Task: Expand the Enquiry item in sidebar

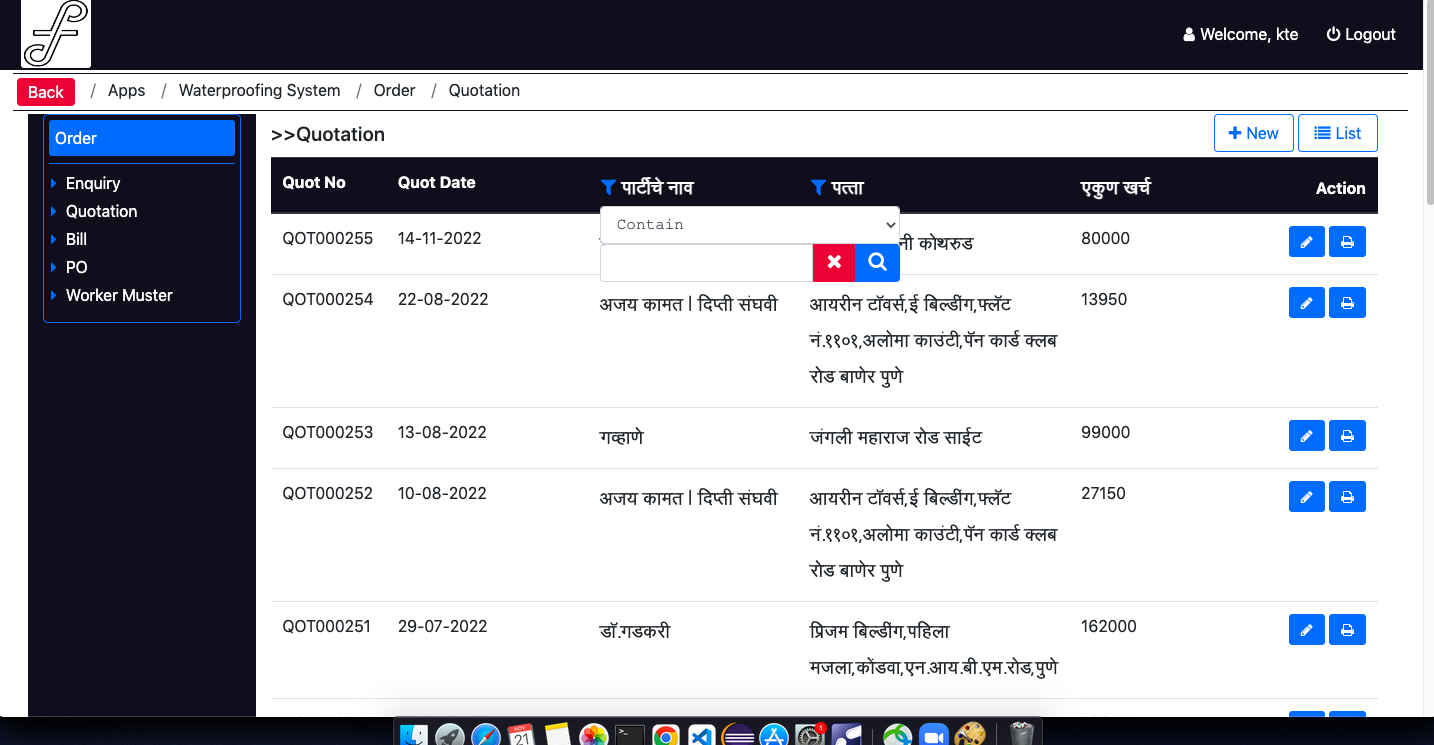Action: (93, 183)
